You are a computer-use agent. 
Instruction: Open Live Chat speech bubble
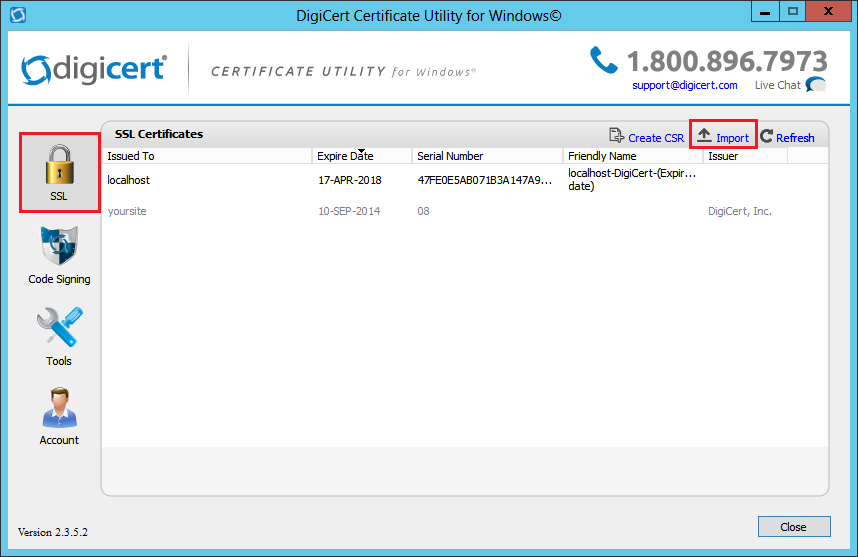coord(816,85)
